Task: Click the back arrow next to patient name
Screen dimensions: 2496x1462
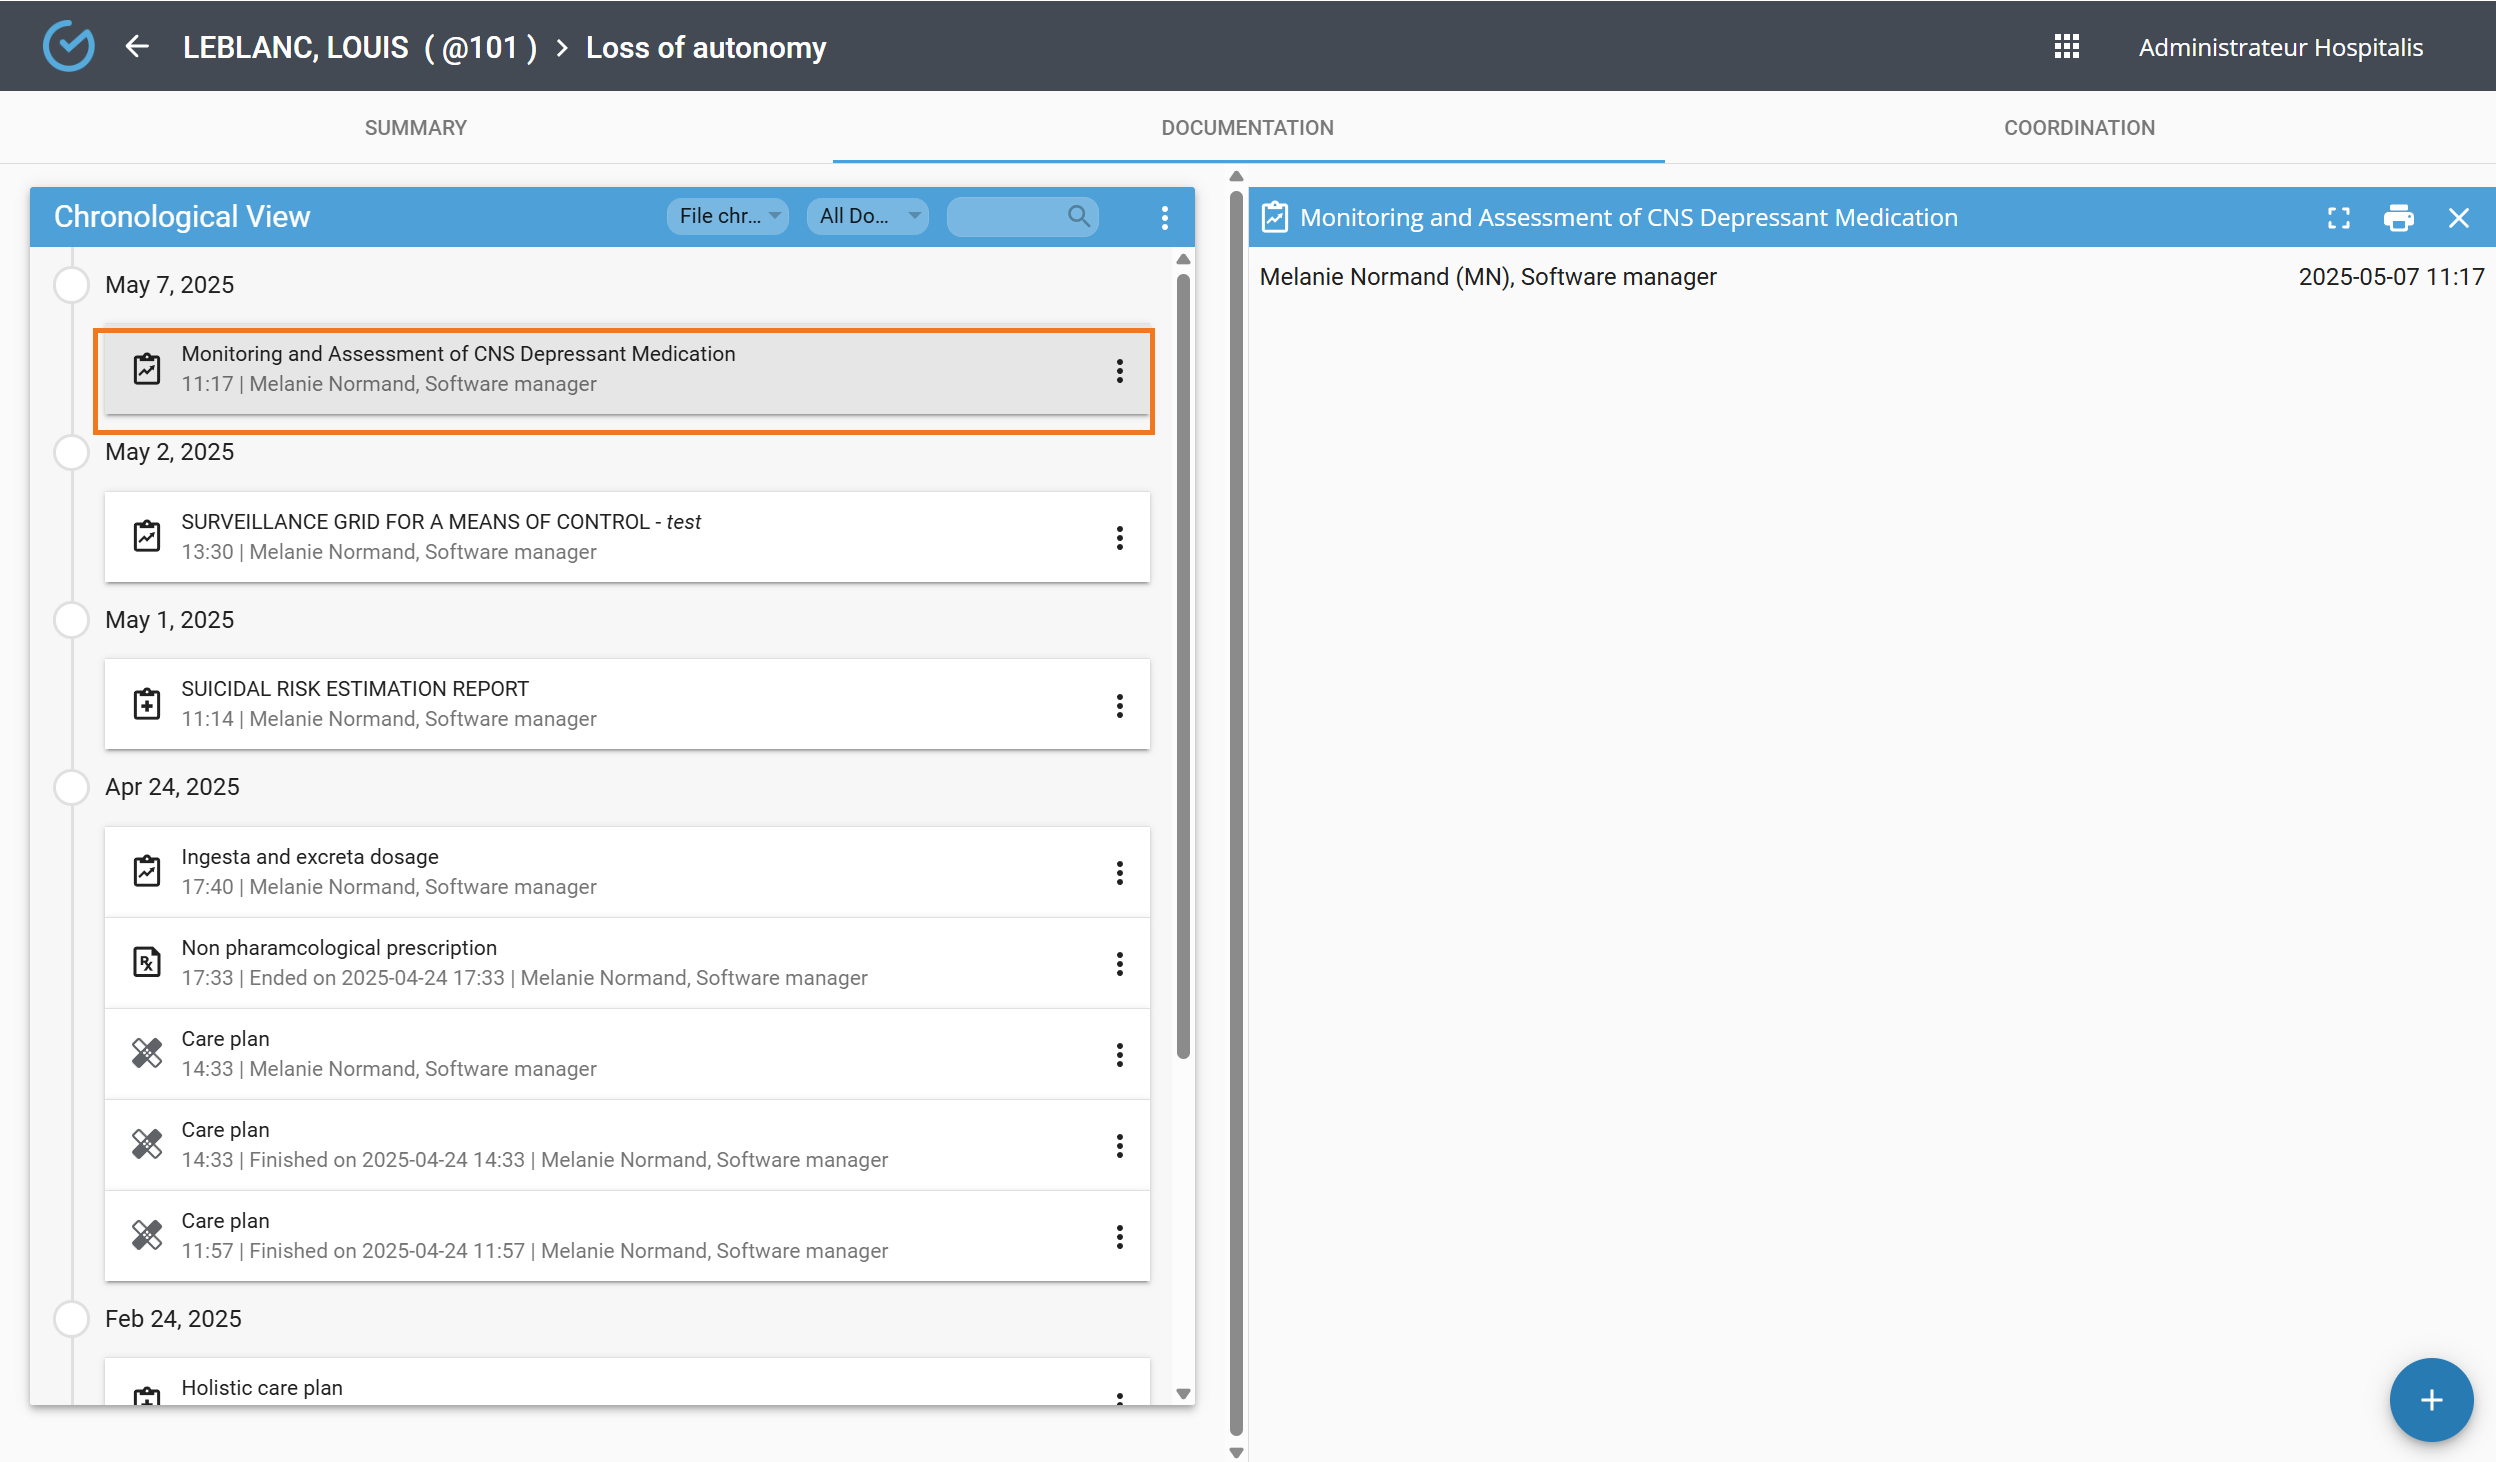Action: 137,47
